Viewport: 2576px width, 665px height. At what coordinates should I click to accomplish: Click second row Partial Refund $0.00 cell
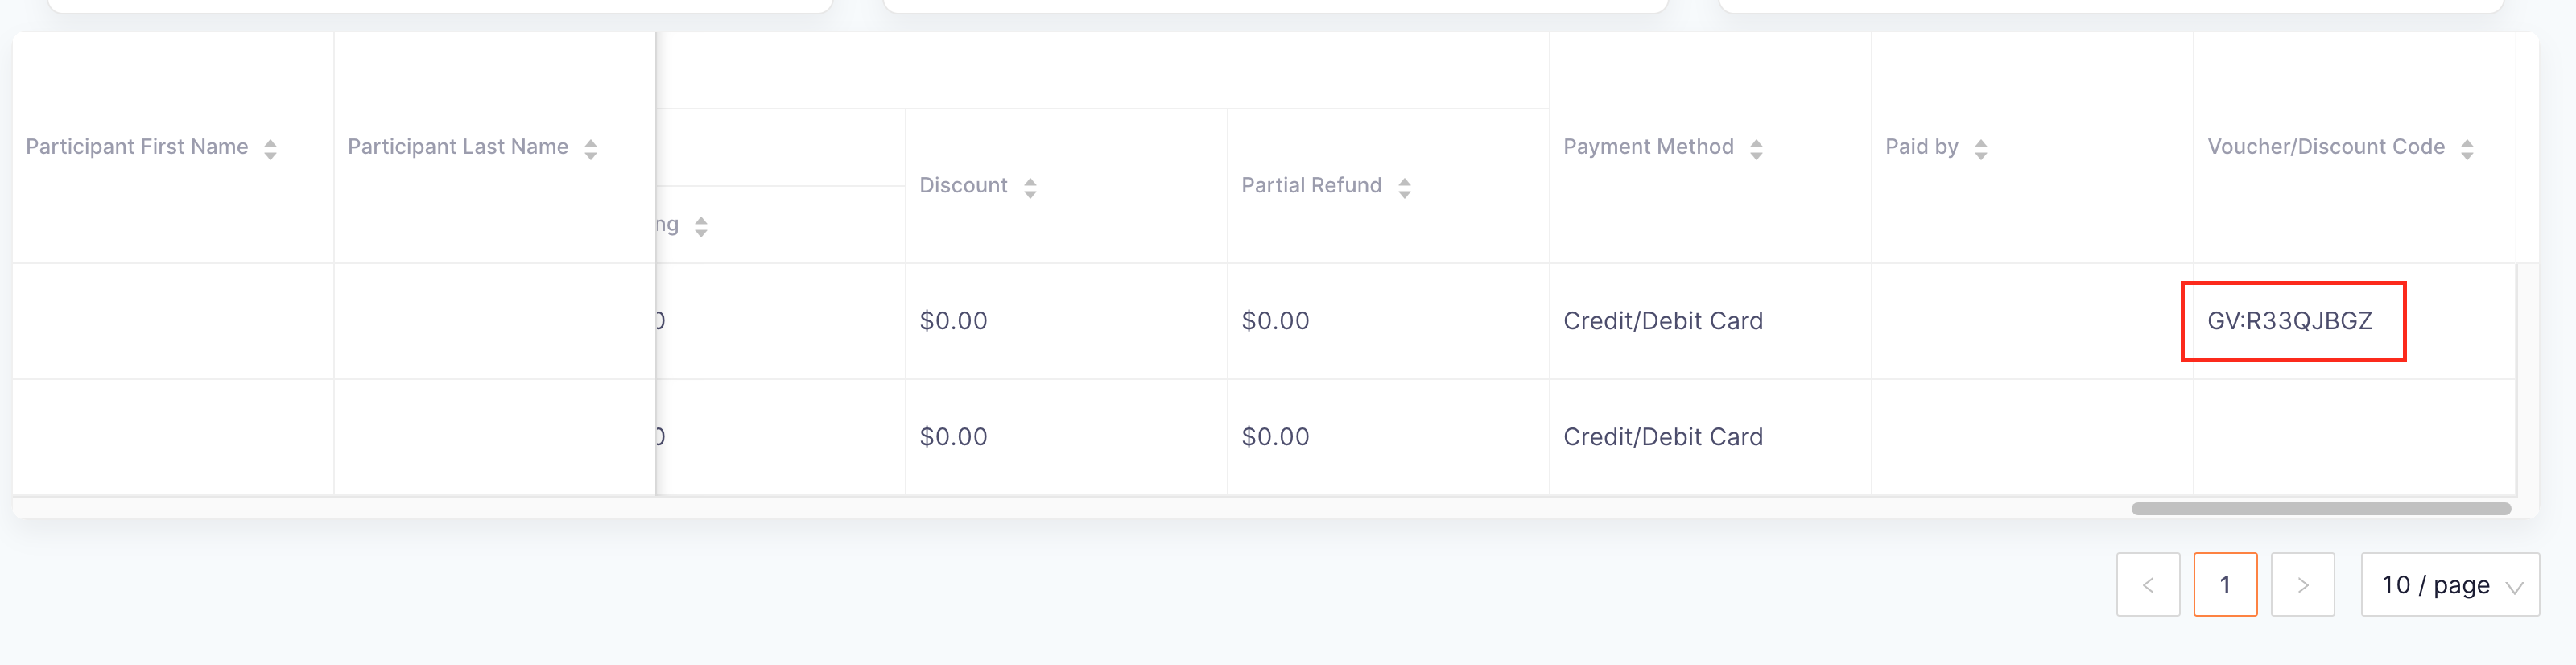[1388, 437]
